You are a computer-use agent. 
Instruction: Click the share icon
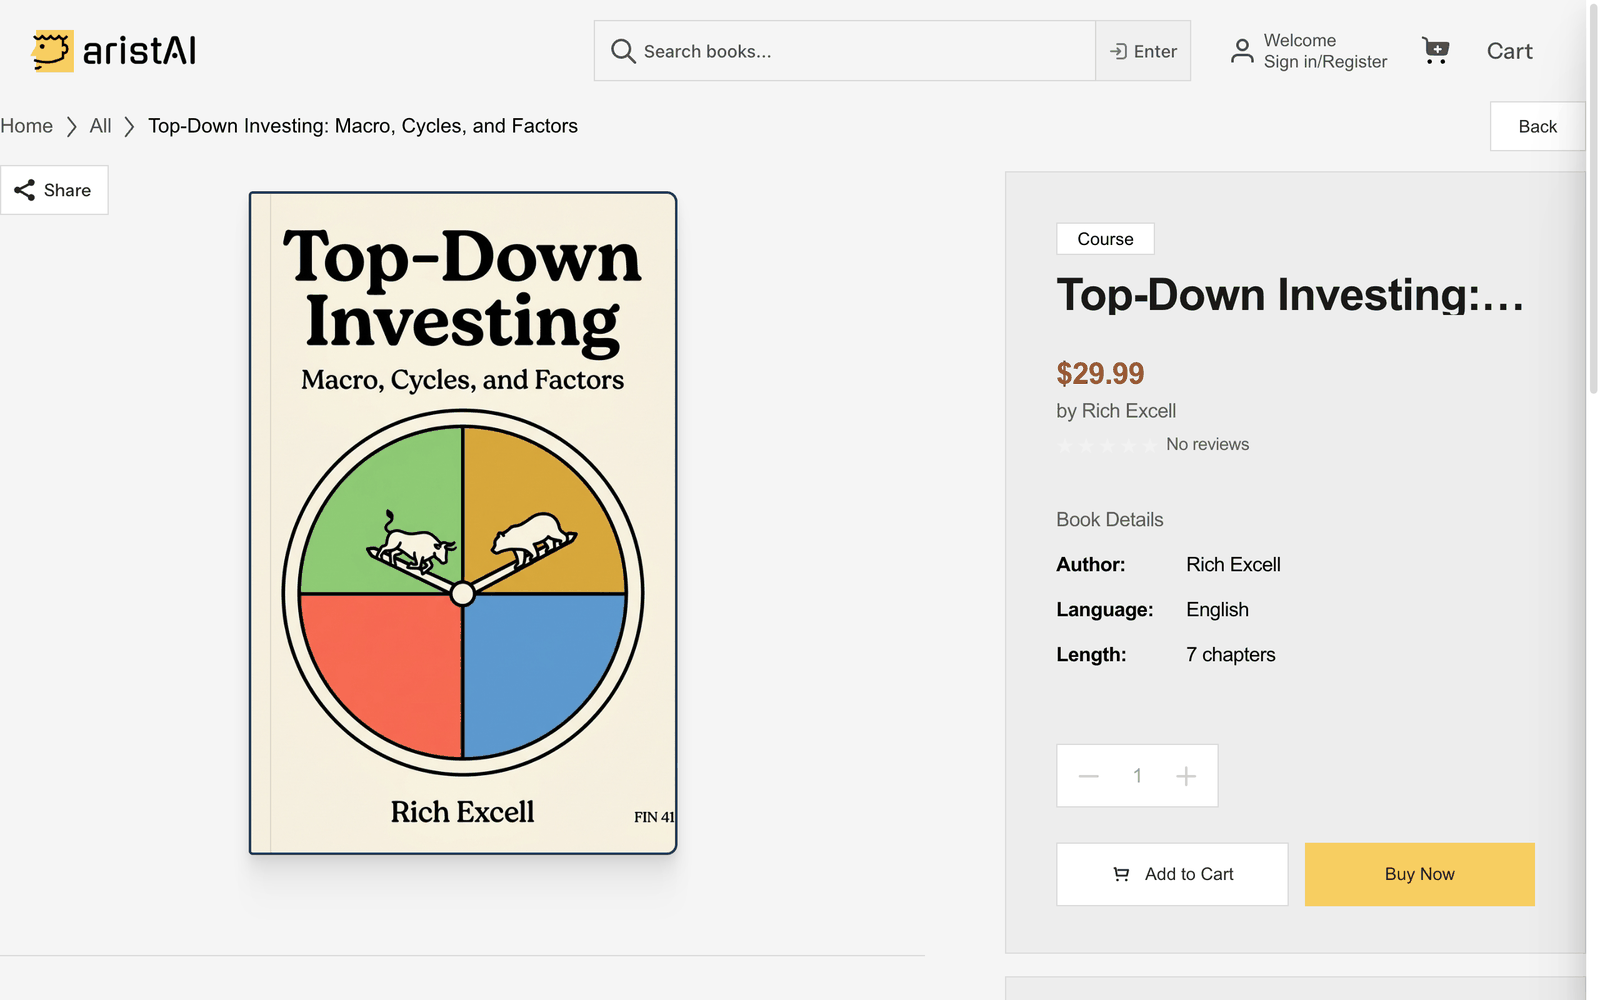coord(25,190)
